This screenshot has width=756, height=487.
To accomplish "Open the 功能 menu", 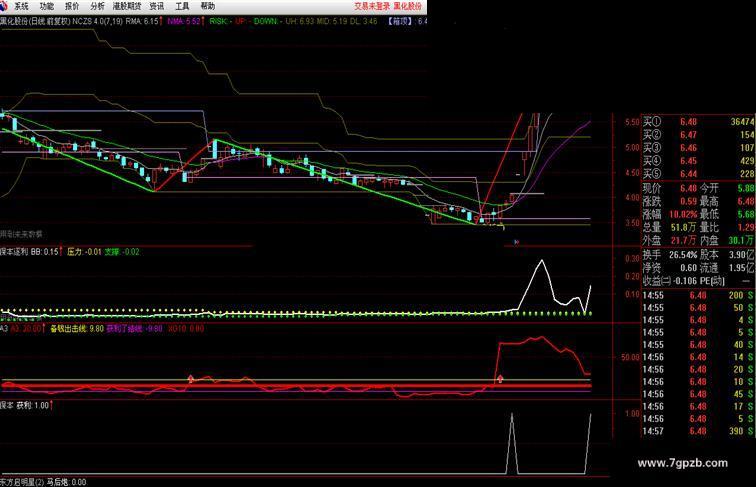I will (x=47, y=6).
